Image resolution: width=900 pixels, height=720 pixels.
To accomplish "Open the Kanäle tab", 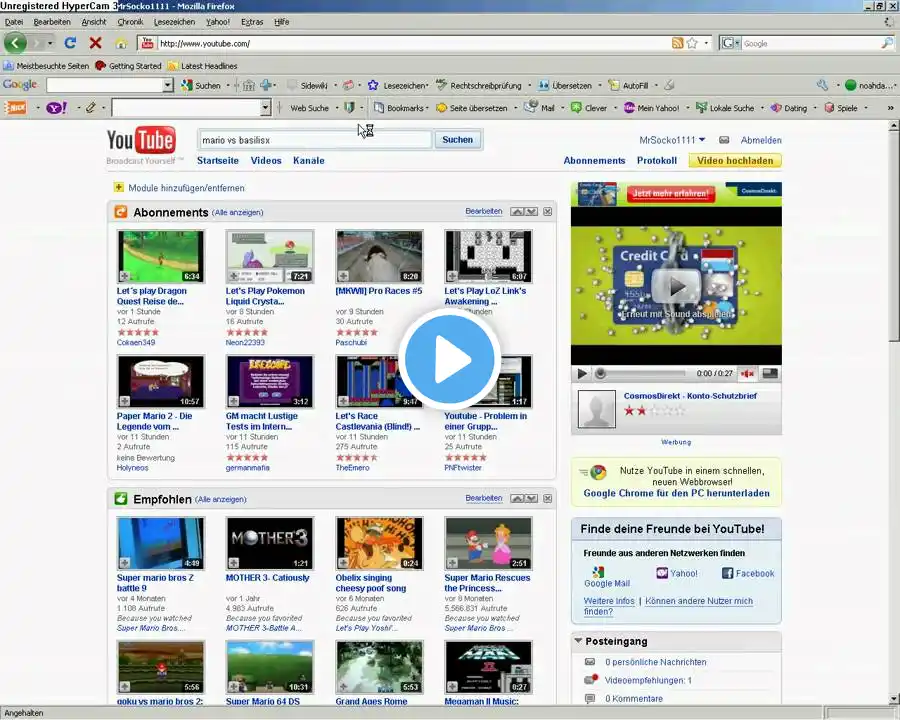I will (x=309, y=161).
